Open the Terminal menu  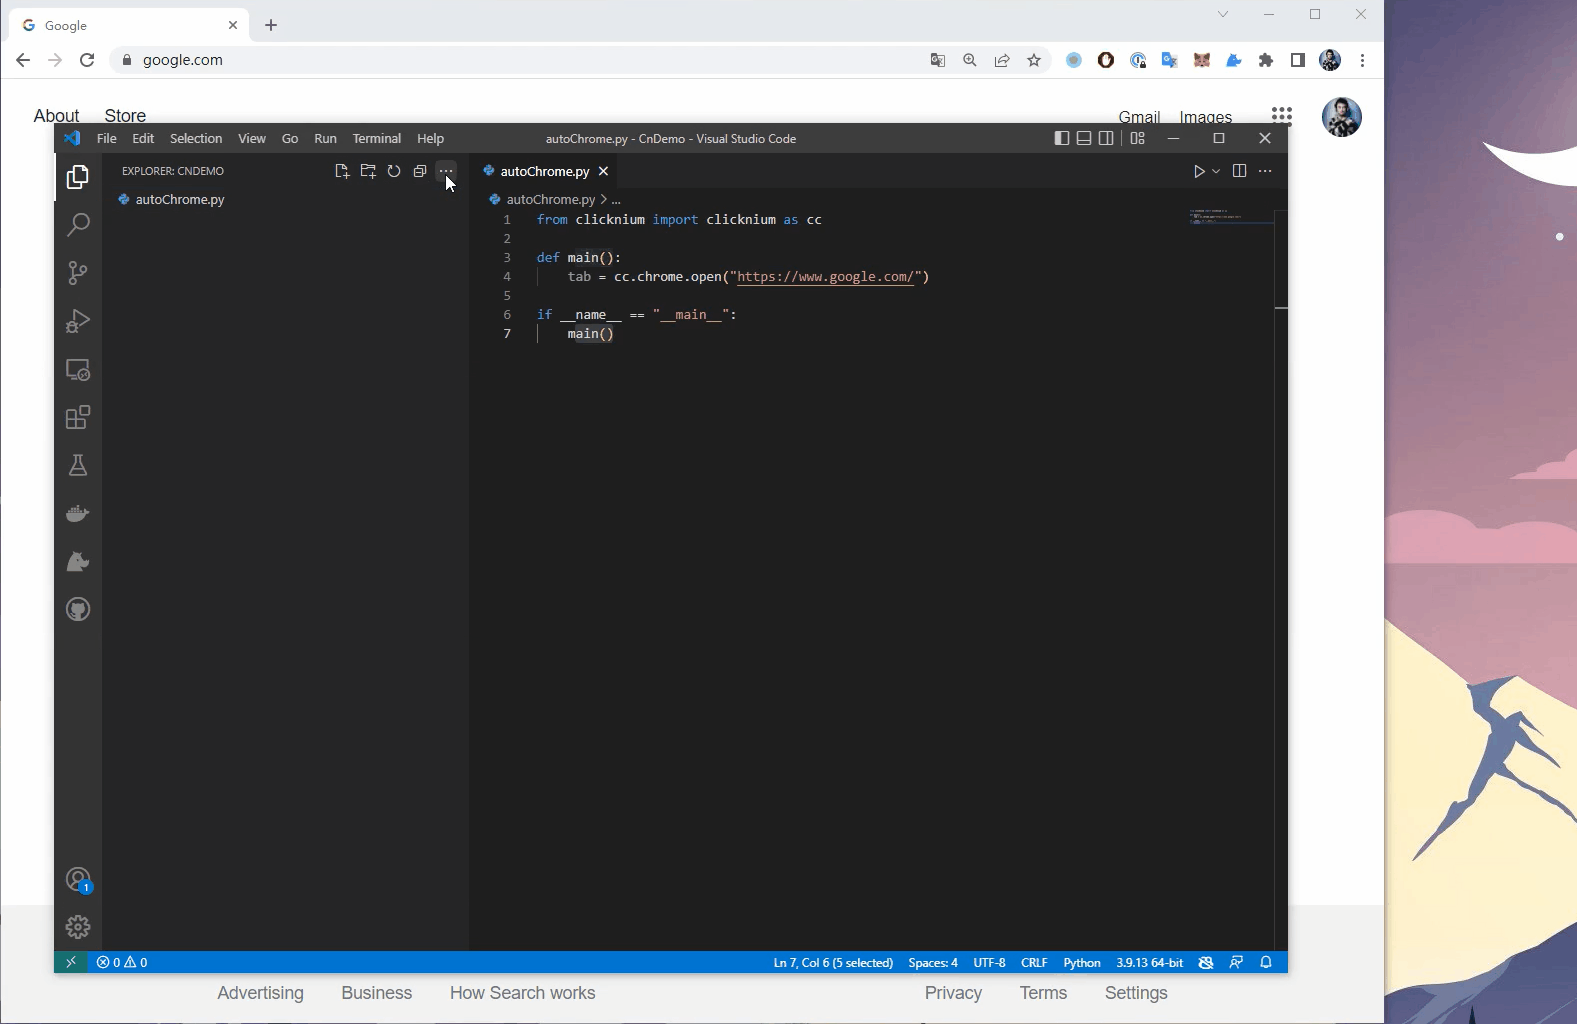[x=376, y=138]
